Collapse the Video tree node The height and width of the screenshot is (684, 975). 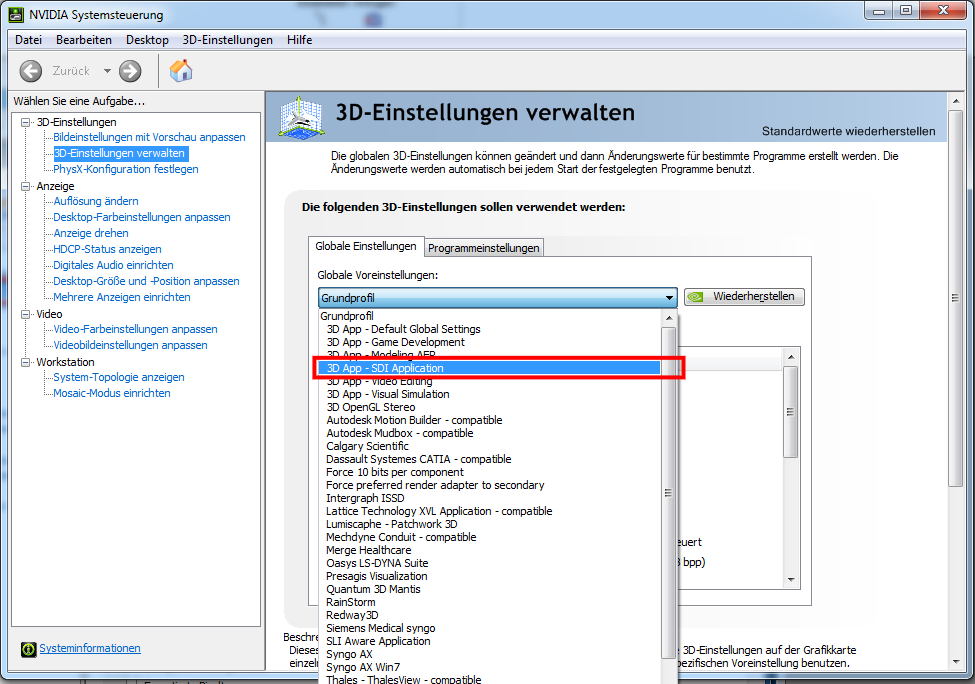pos(25,314)
